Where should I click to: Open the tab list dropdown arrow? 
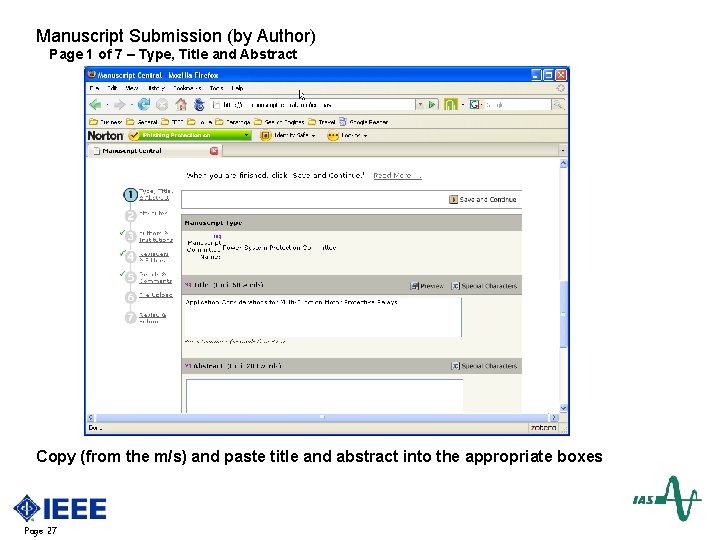[563, 151]
